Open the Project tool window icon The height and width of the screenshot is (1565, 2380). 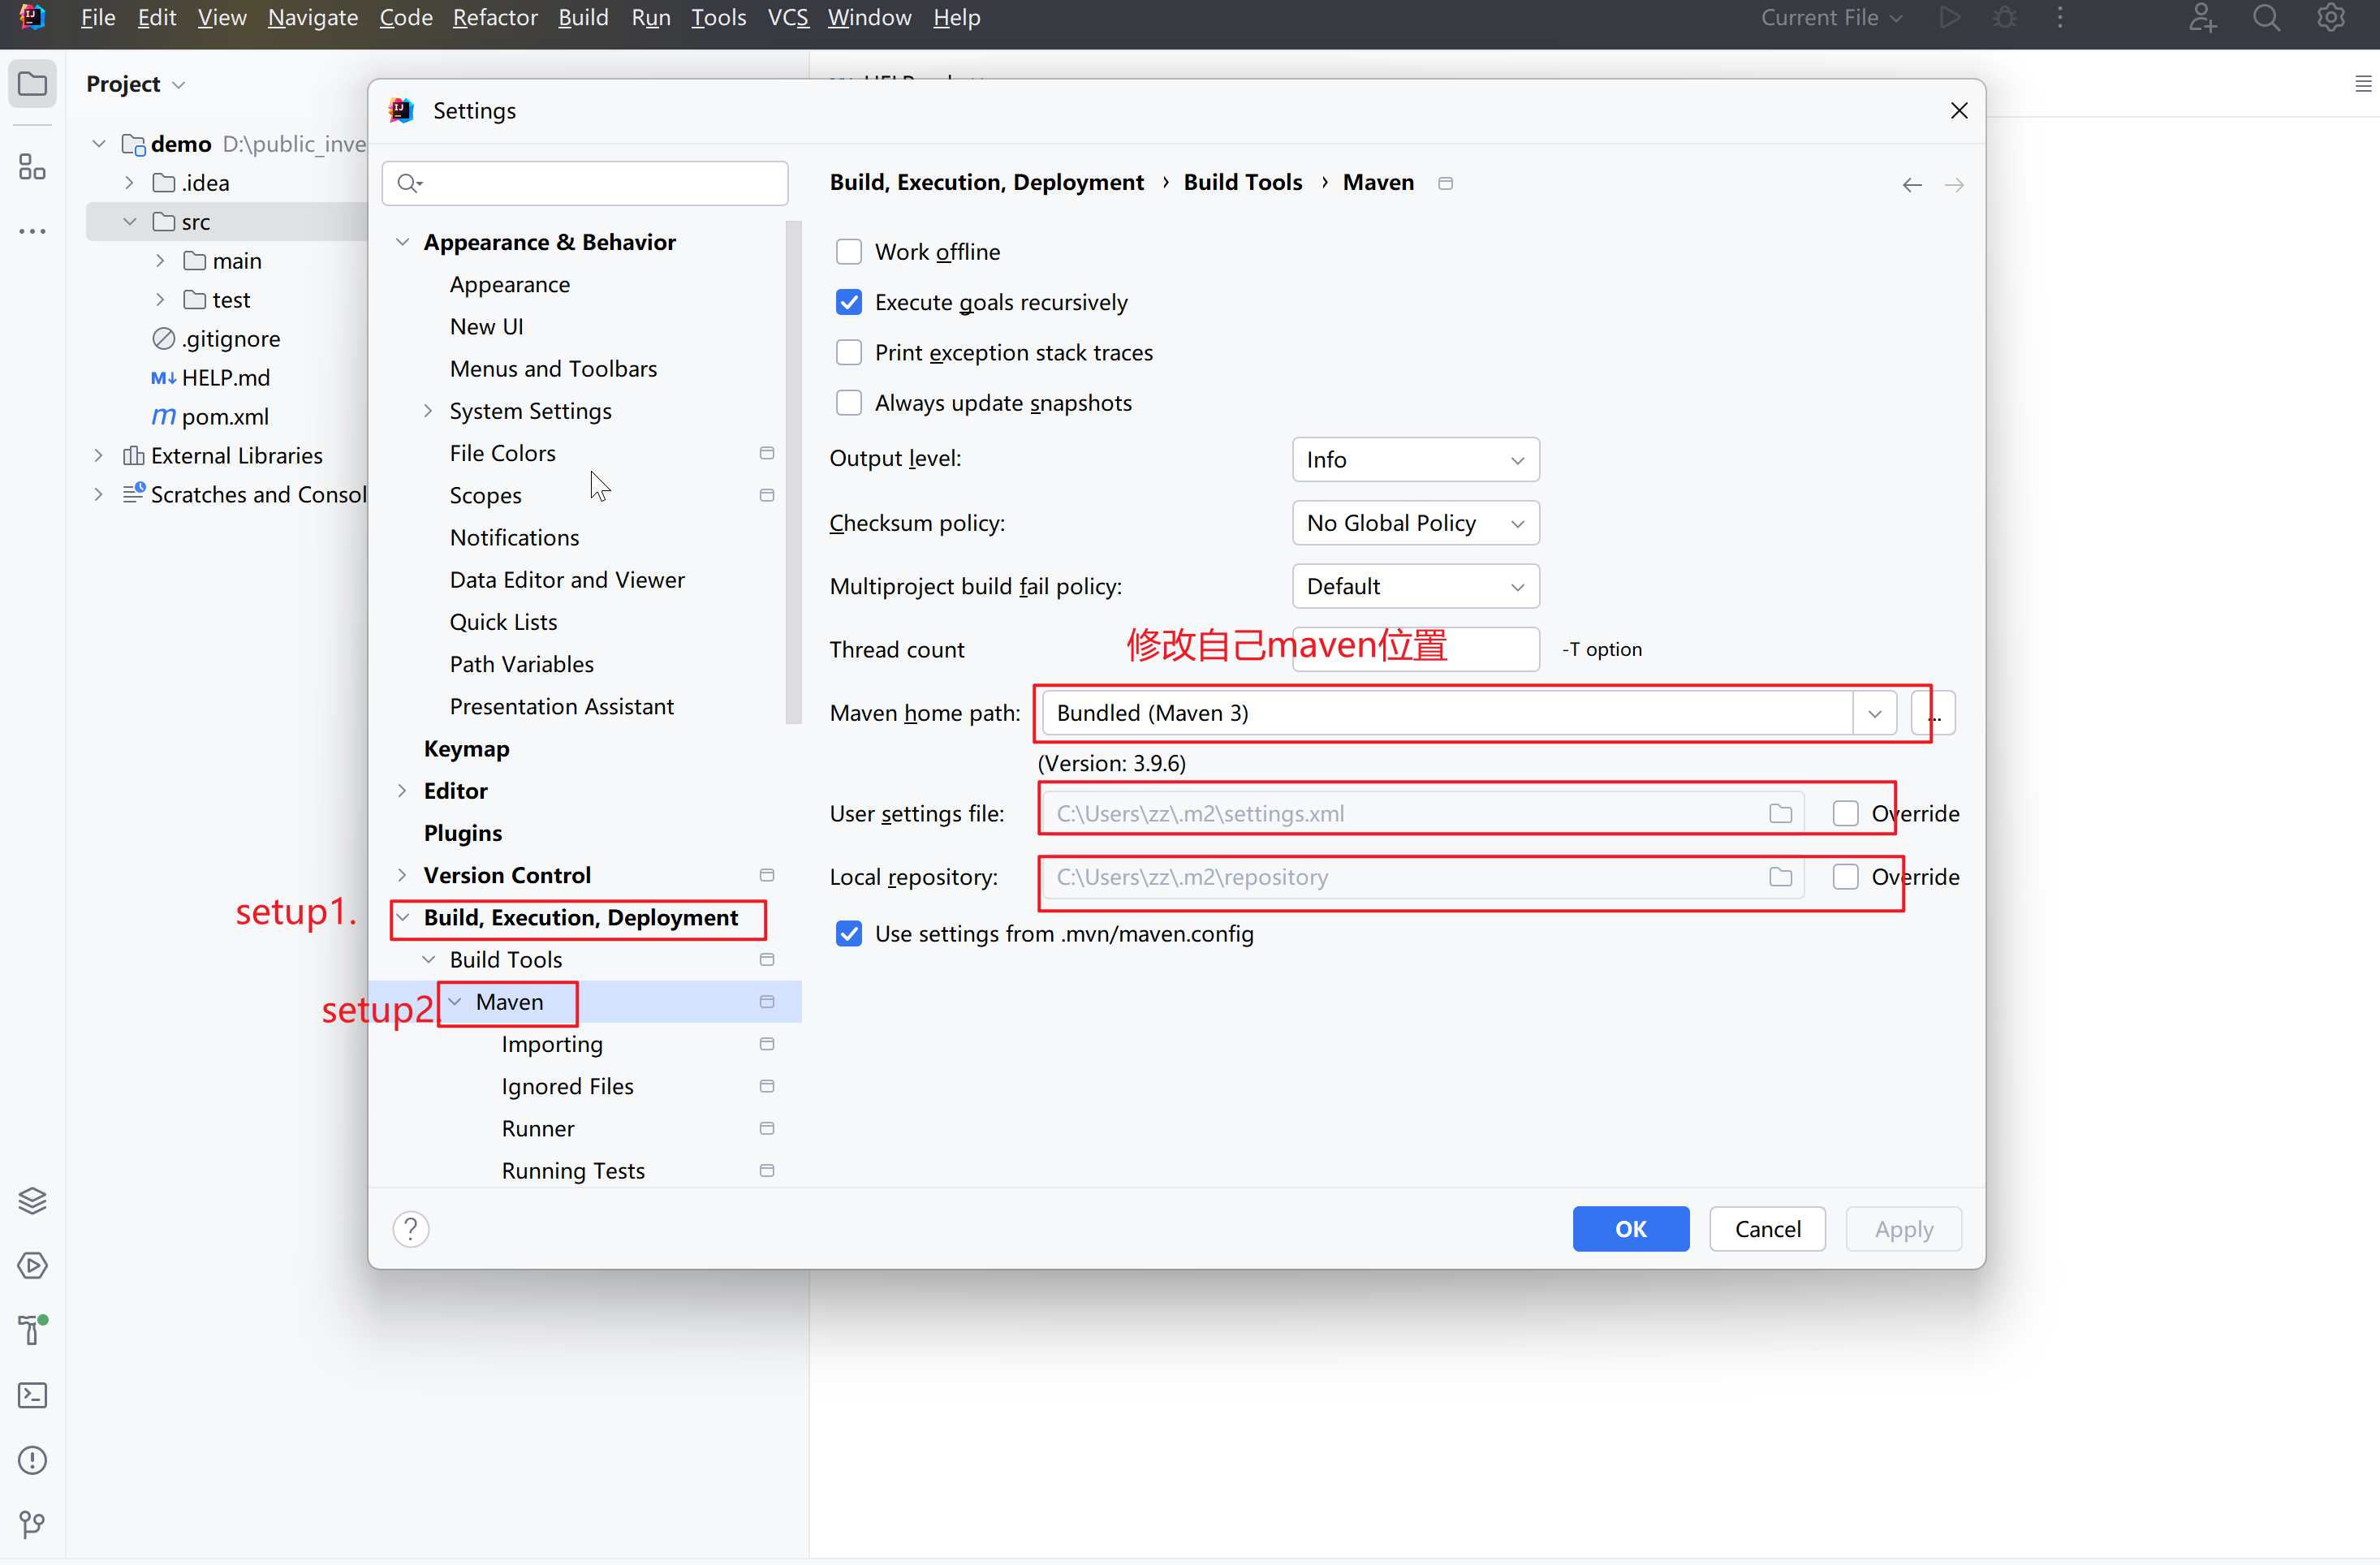32,84
